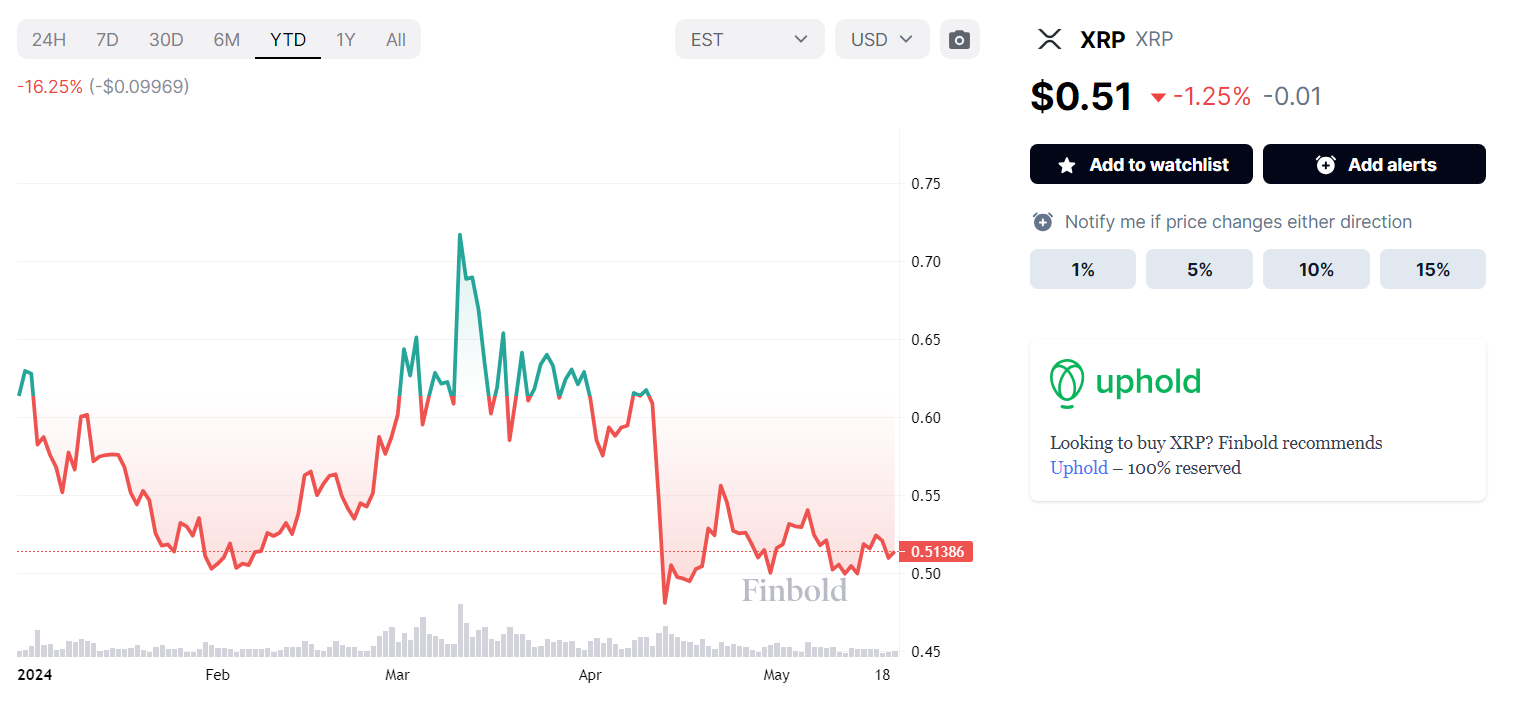The height and width of the screenshot is (710, 1518).
Task: Switch to the 24H timeframe tab
Action: click(x=49, y=40)
